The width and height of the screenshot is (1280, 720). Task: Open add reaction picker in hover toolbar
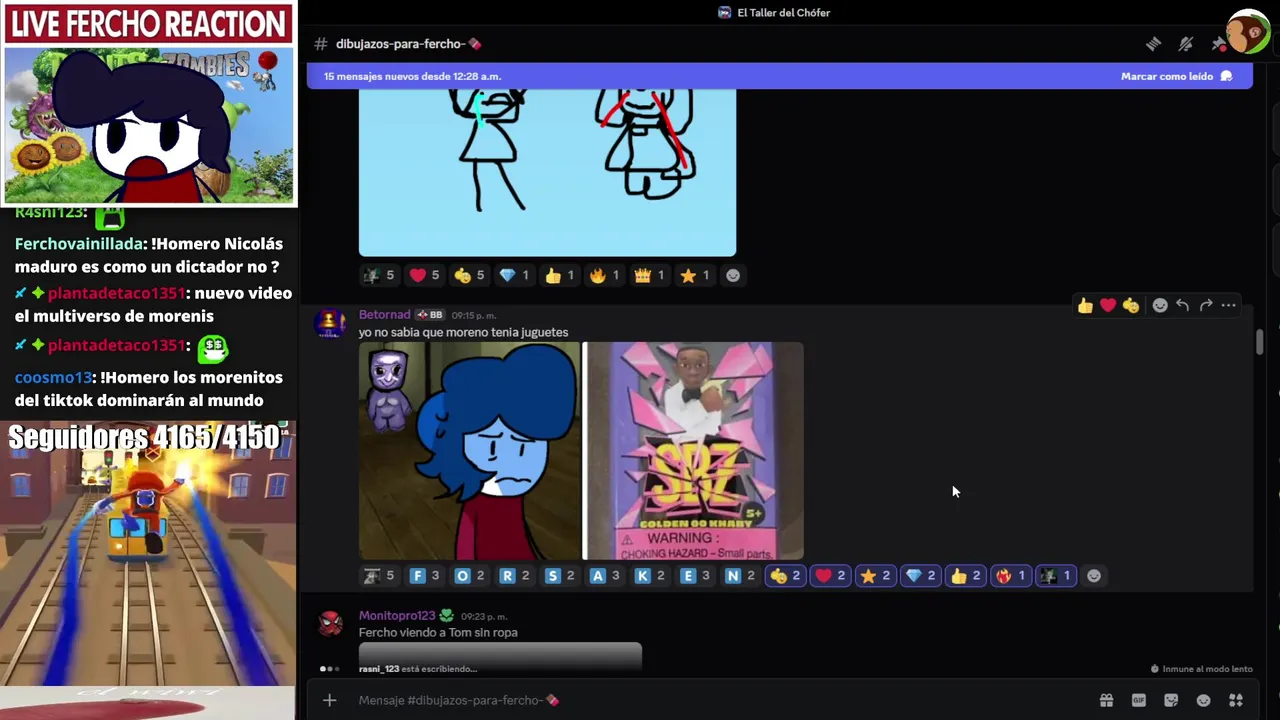pos(1160,305)
